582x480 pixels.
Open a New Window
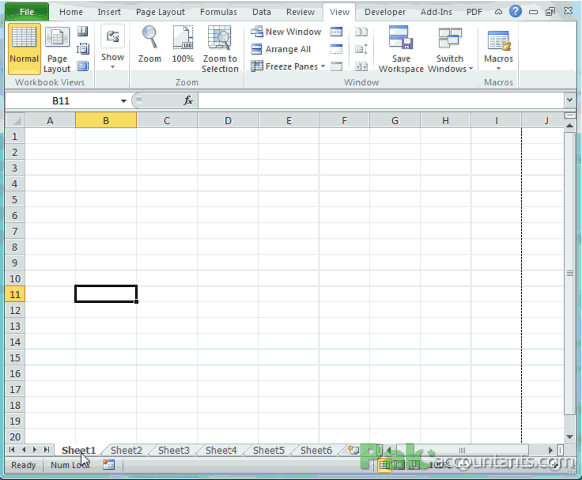click(285, 32)
